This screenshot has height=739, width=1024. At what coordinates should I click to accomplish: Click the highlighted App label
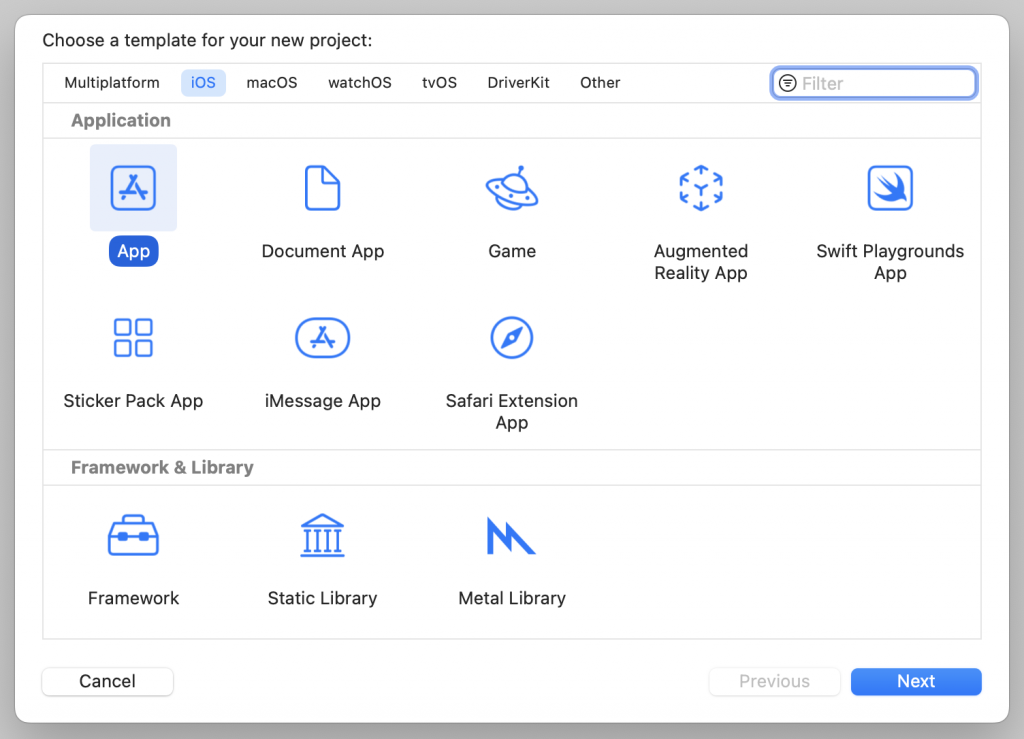point(134,251)
